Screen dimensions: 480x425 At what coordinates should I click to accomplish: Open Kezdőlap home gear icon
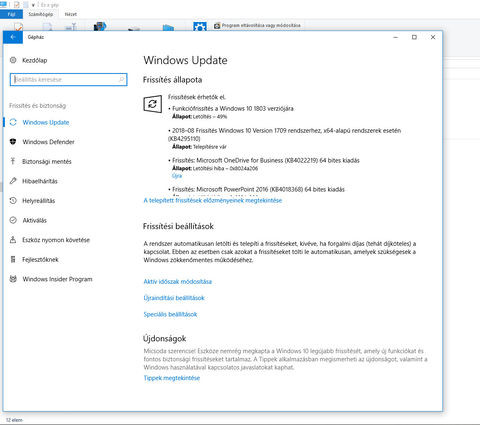(x=13, y=60)
